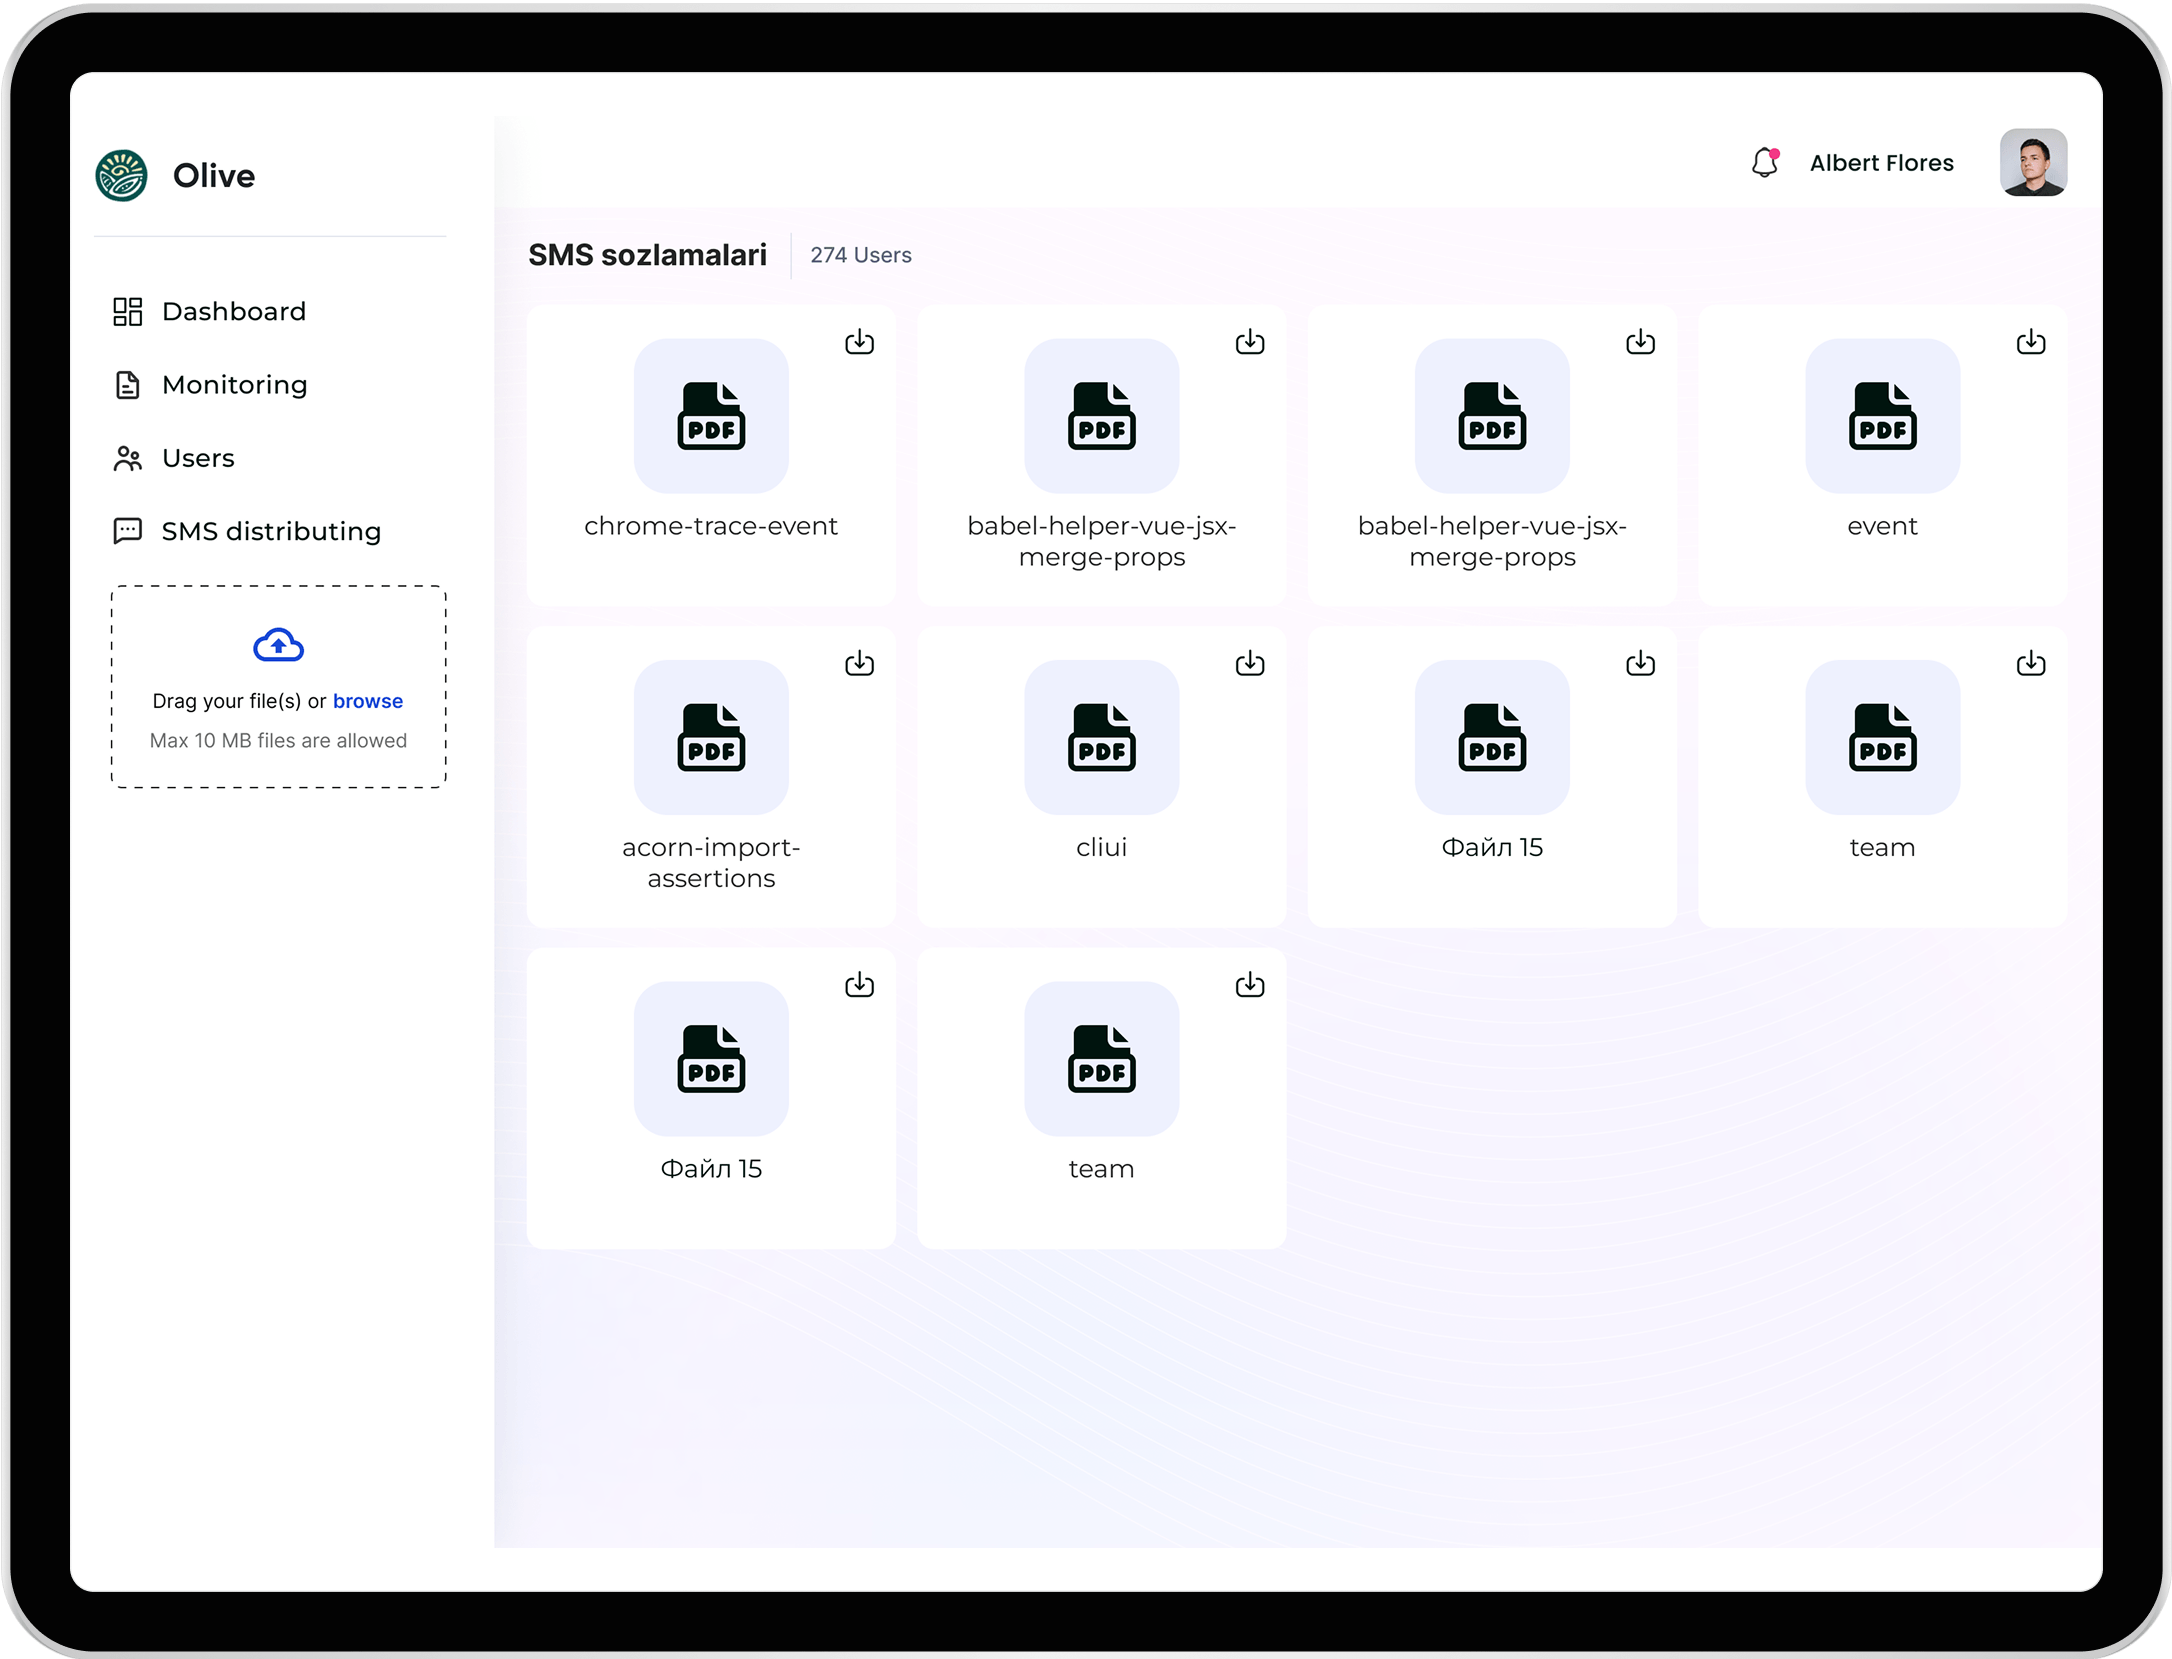The image size is (2172, 1659).
Task: Select SMS distributing in sidebar
Action: pyautogui.click(x=270, y=531)
